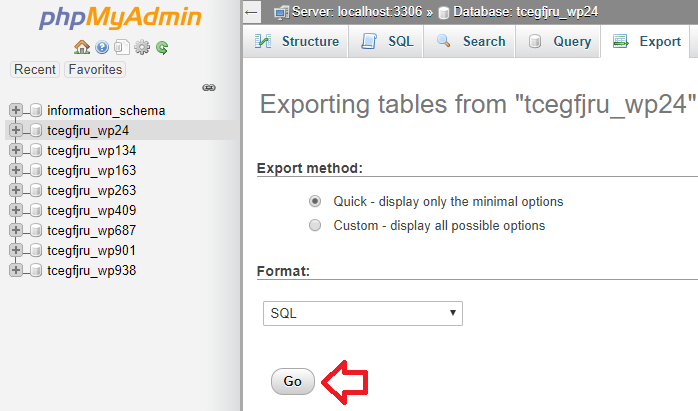Click the Go button
This screenshot has width=698, height=411.
click(293, 382)
